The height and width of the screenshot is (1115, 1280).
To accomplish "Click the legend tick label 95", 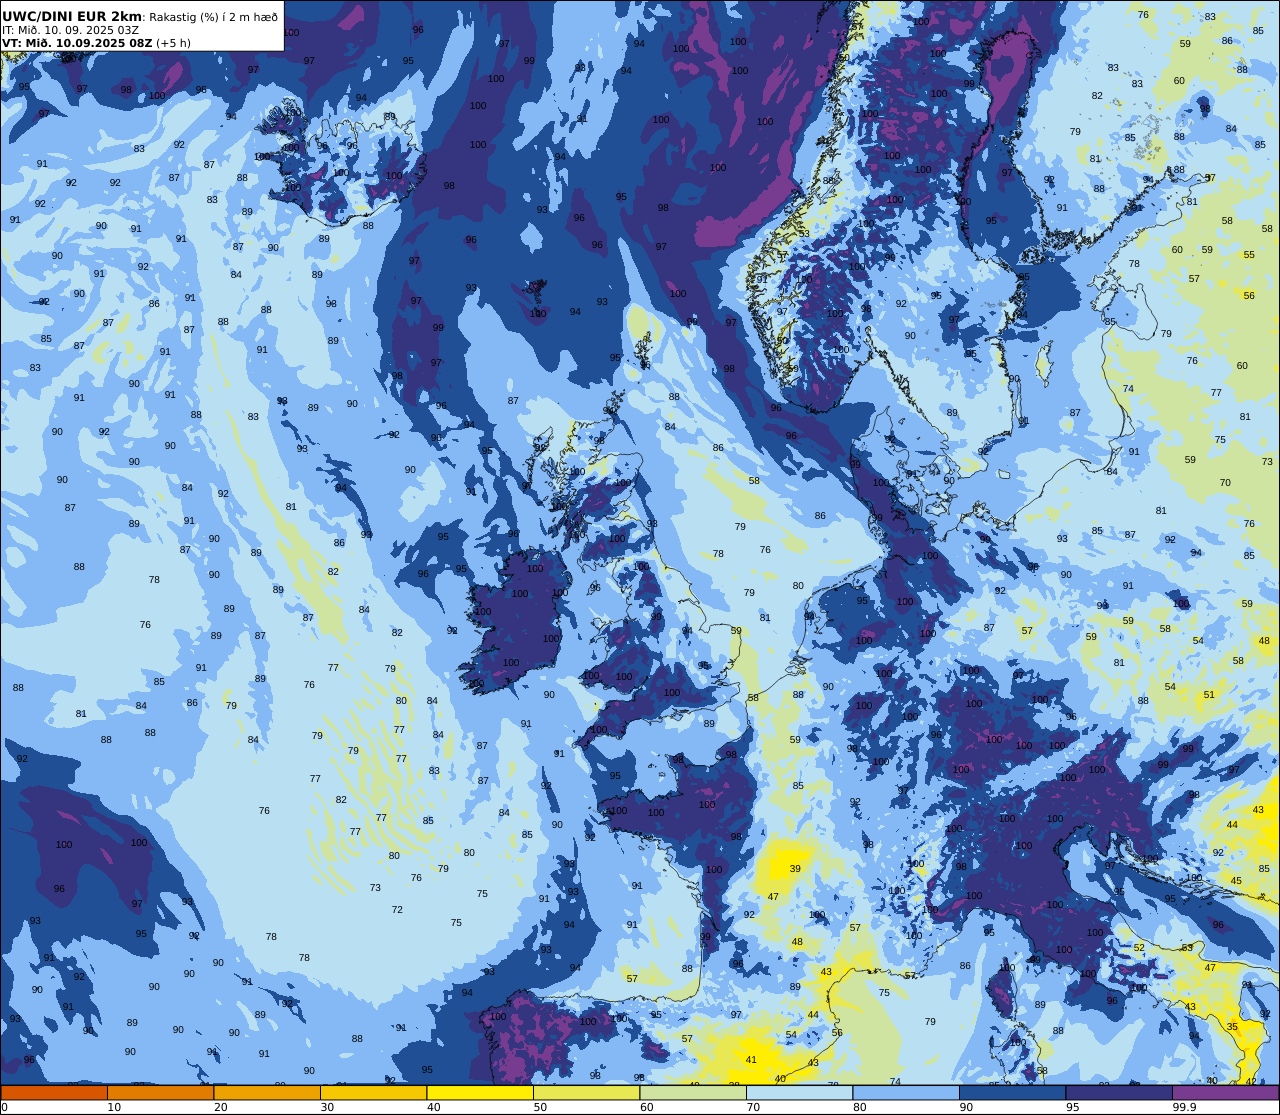I will [1072, 1107].
